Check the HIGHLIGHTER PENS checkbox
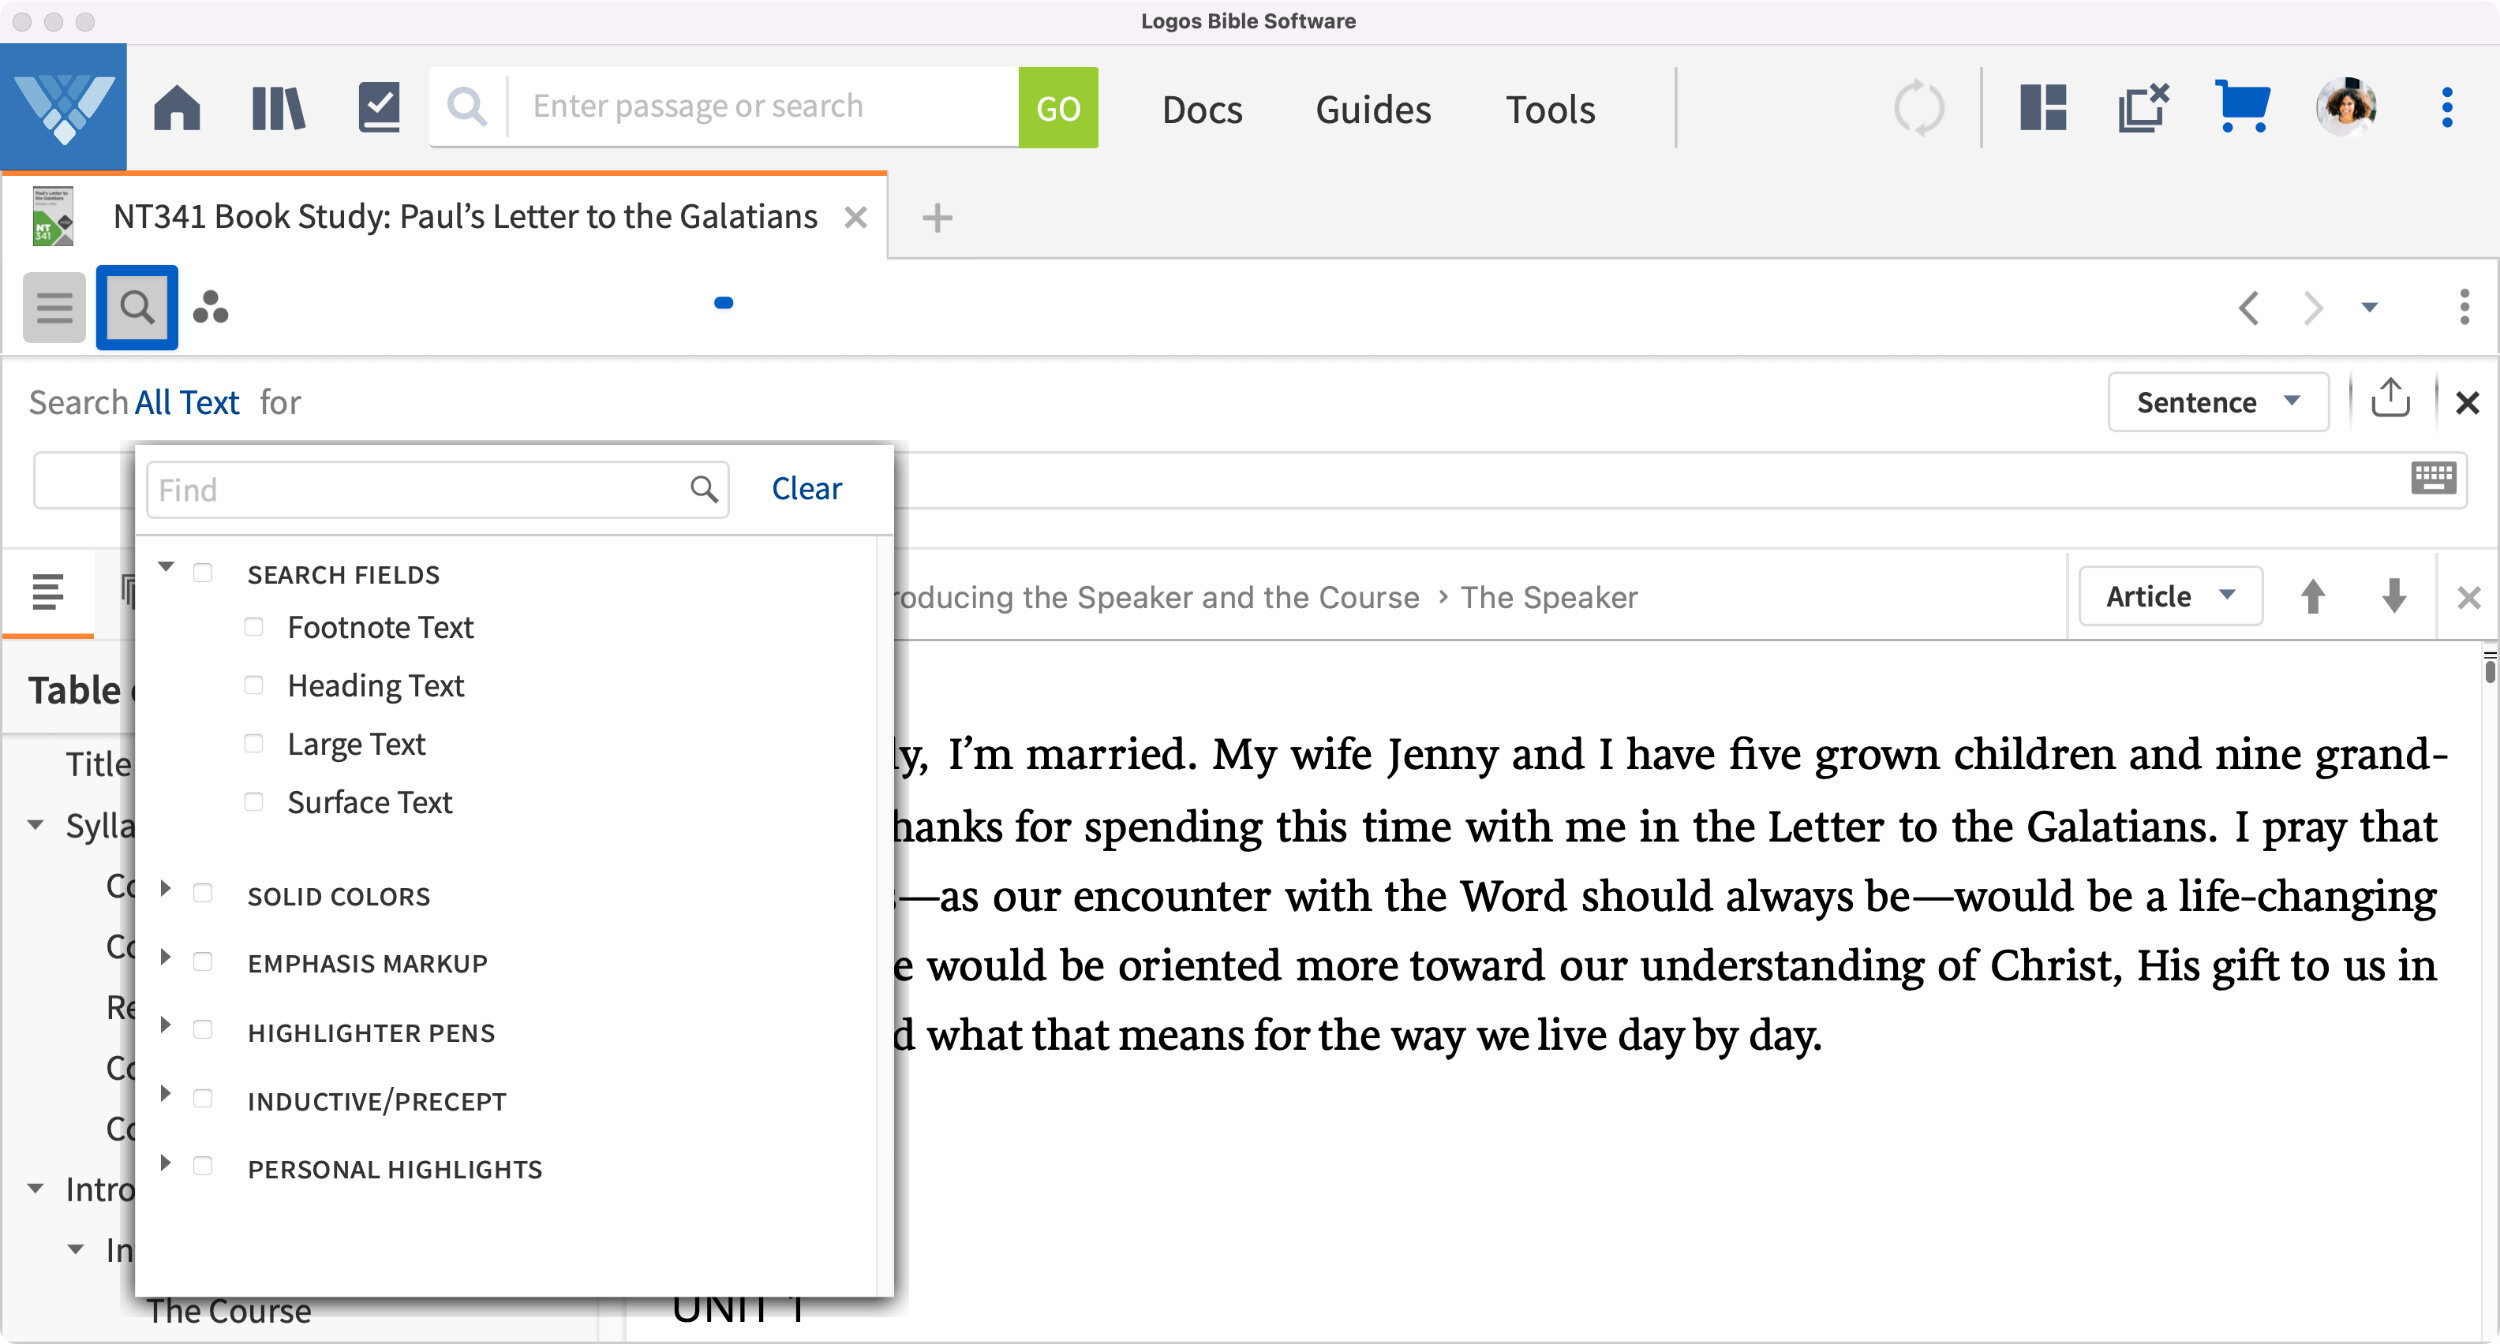Viewport: 2500px width, 1344px height. 203,1030
